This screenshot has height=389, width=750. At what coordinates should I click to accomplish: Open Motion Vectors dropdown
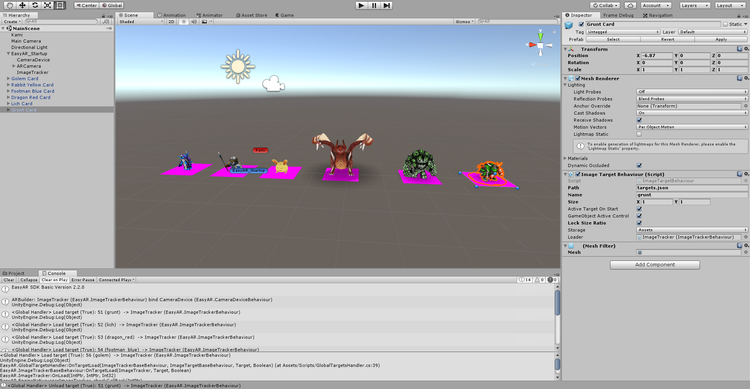click(692, 127)
